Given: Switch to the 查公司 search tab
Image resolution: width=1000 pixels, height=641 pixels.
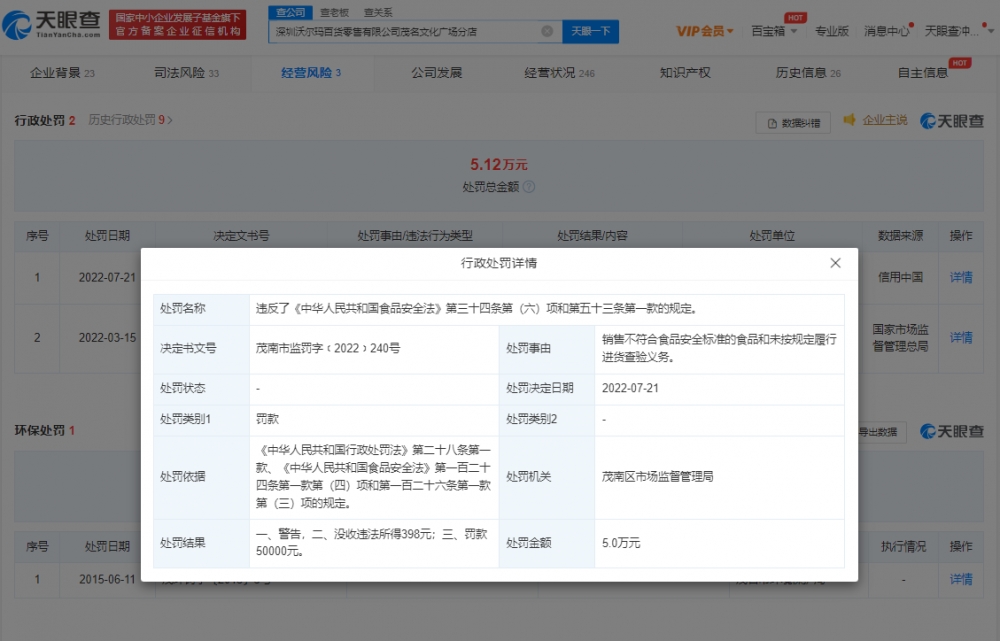Looking at the screenshot, I should (x=291, y=12).
